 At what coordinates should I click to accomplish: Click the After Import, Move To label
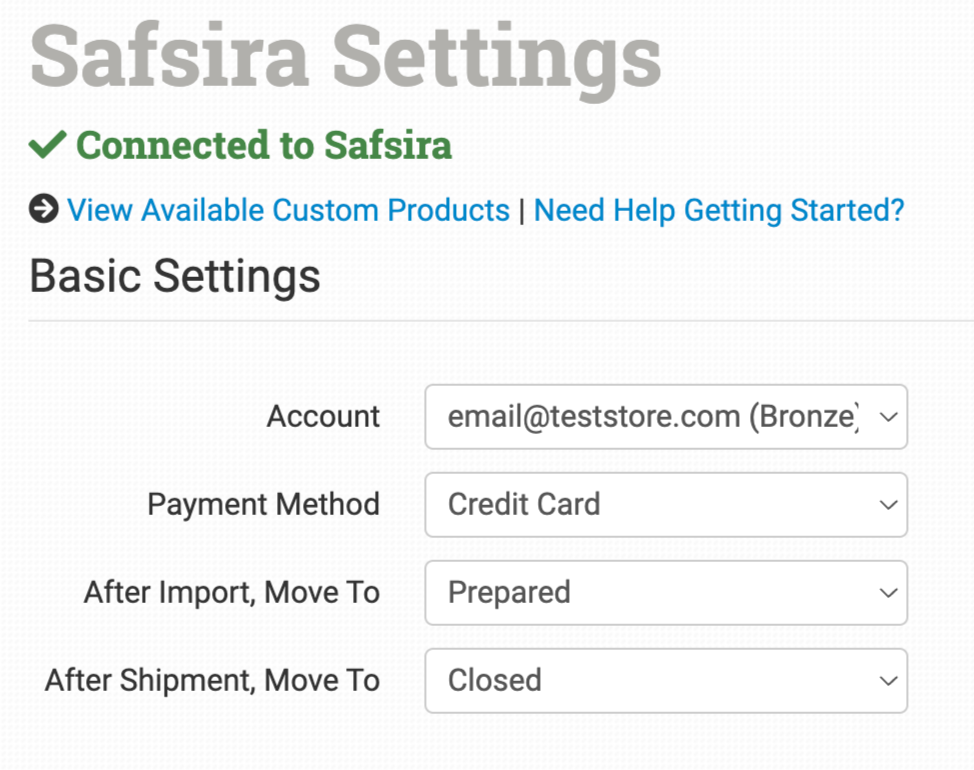point(231,593)
